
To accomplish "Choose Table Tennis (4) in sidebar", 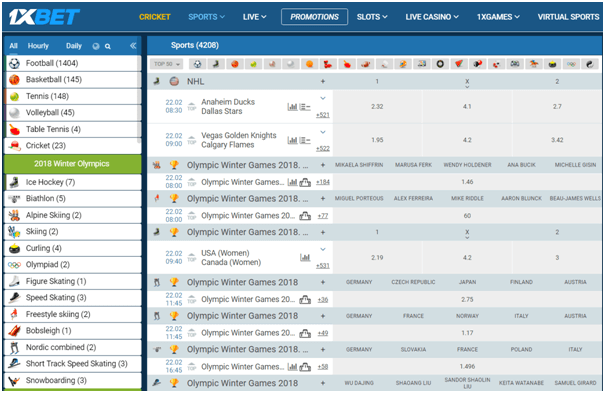I will [x=72, y=129].
